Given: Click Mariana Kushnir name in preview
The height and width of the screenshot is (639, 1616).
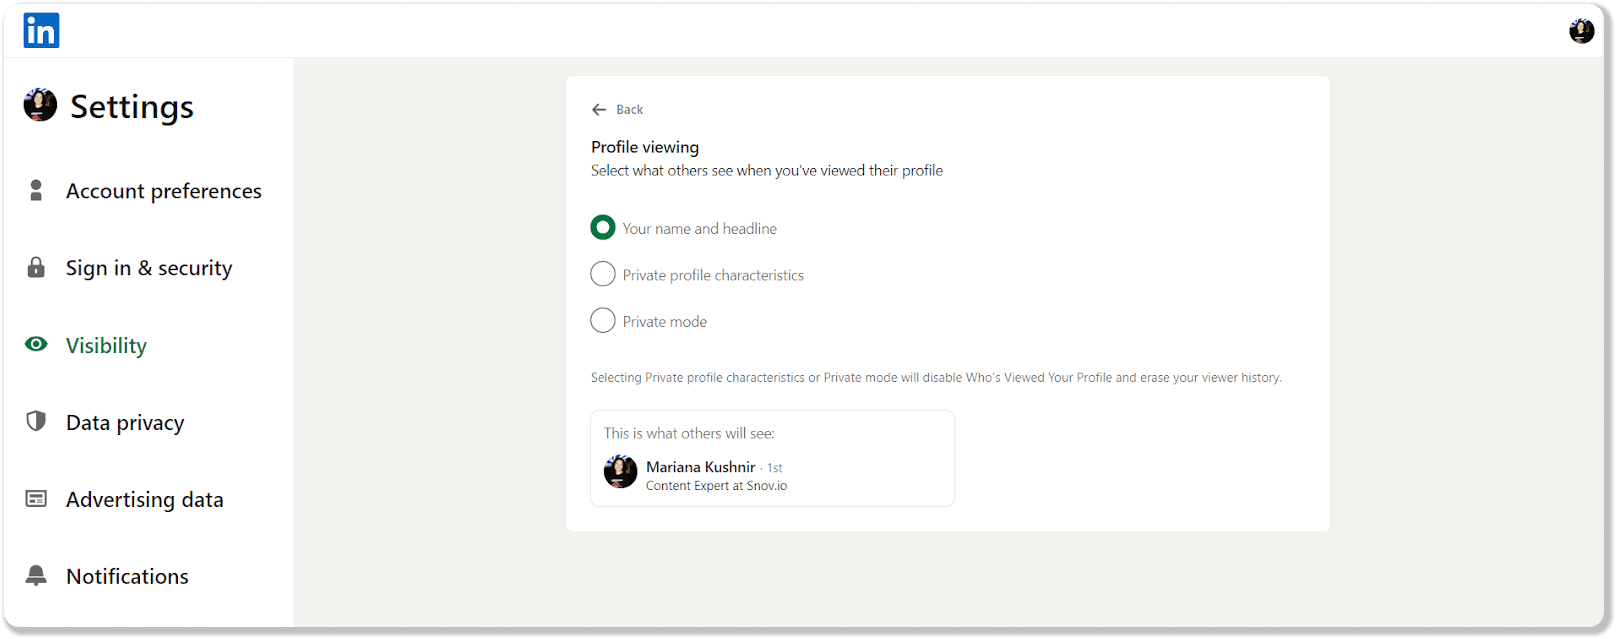Looking at the screenshot, I should (700, 467).
